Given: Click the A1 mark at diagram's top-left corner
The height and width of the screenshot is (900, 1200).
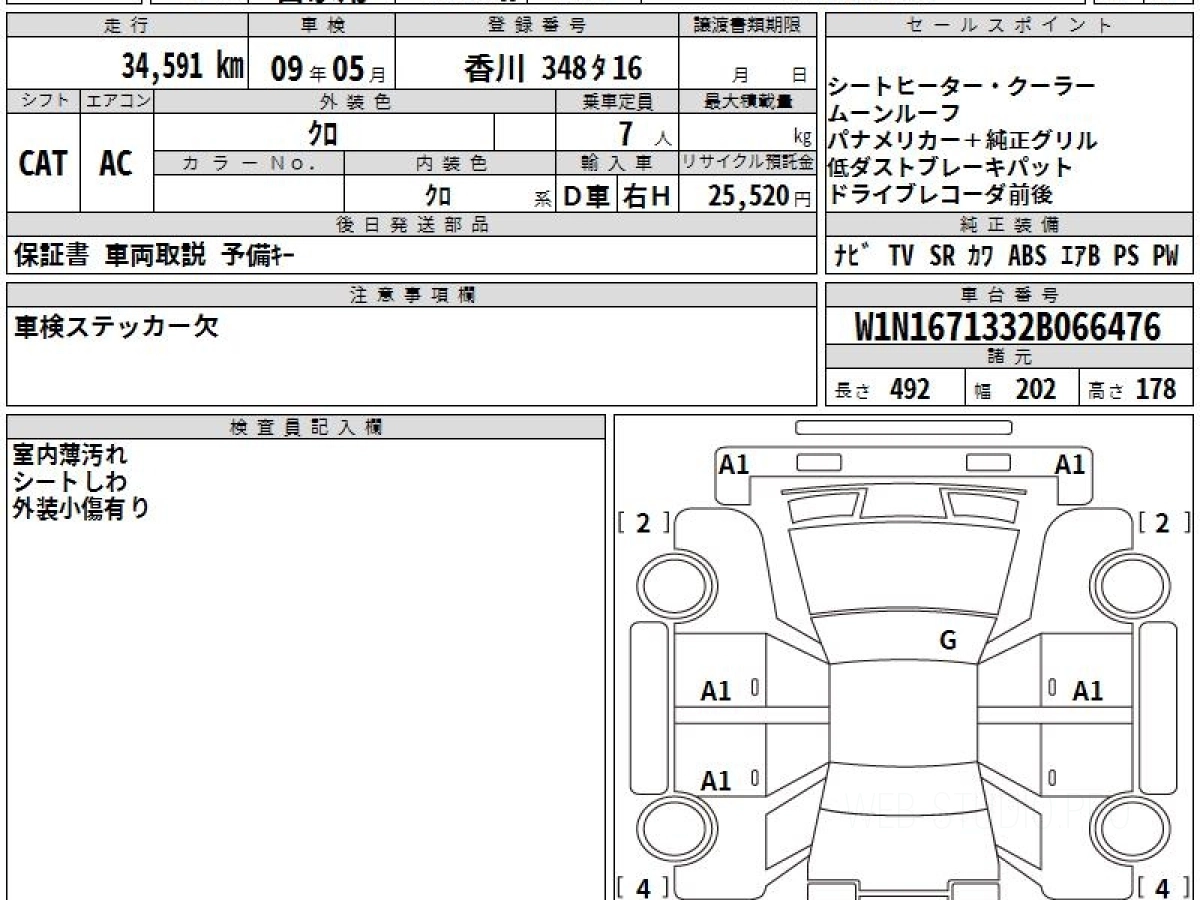Looking at the screenshot, I should [x=734, y=464].
